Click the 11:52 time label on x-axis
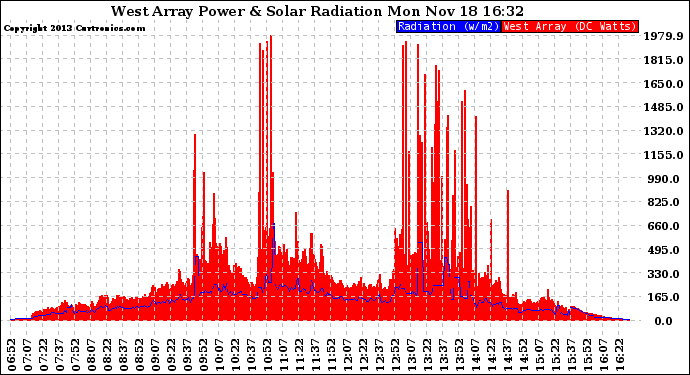The image size is (690, 375). 331,355
